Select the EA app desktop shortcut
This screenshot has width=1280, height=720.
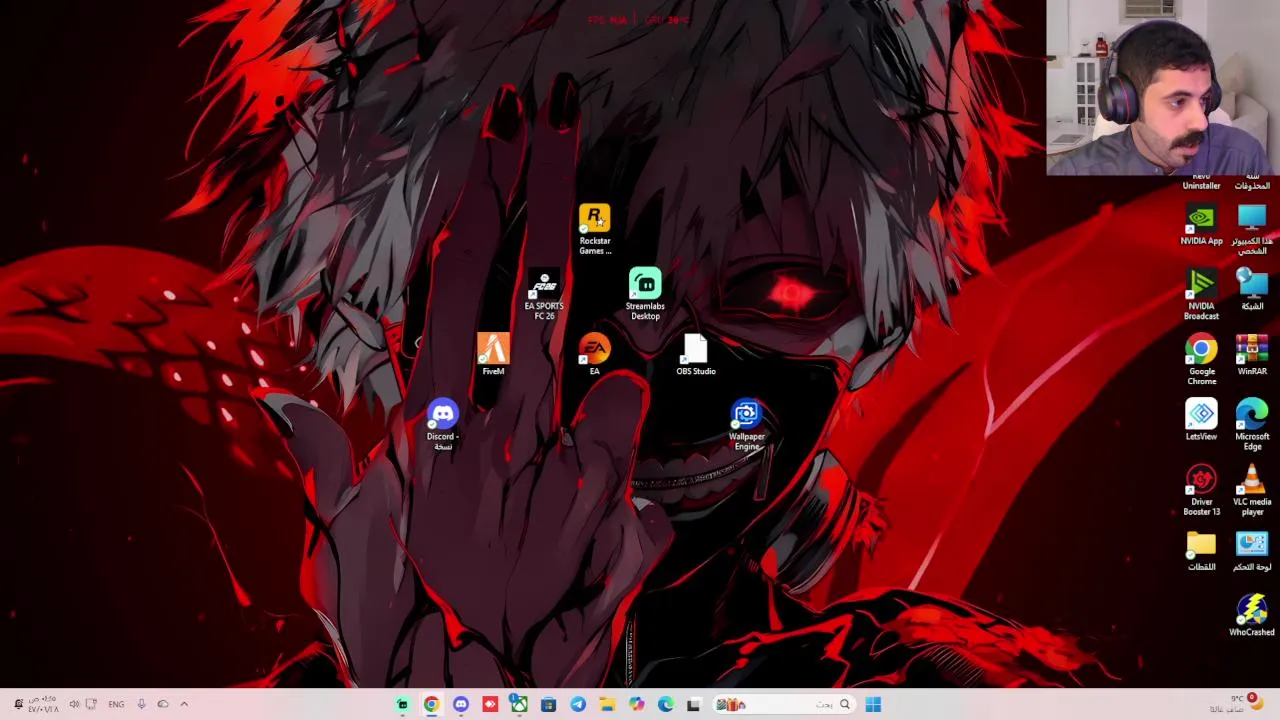pyautogui.click(x=594, y=355)
